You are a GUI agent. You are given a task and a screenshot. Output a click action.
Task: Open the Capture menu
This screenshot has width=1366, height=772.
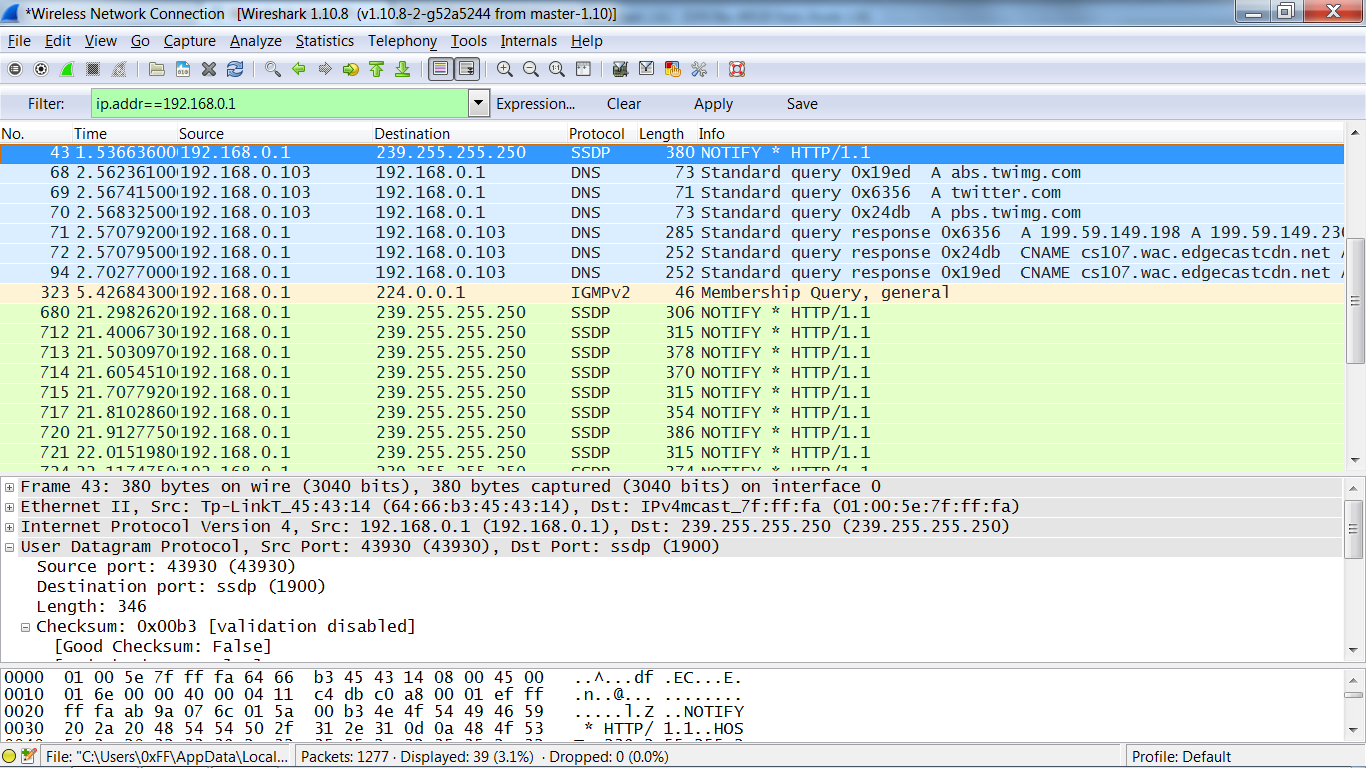pos(190,41)
